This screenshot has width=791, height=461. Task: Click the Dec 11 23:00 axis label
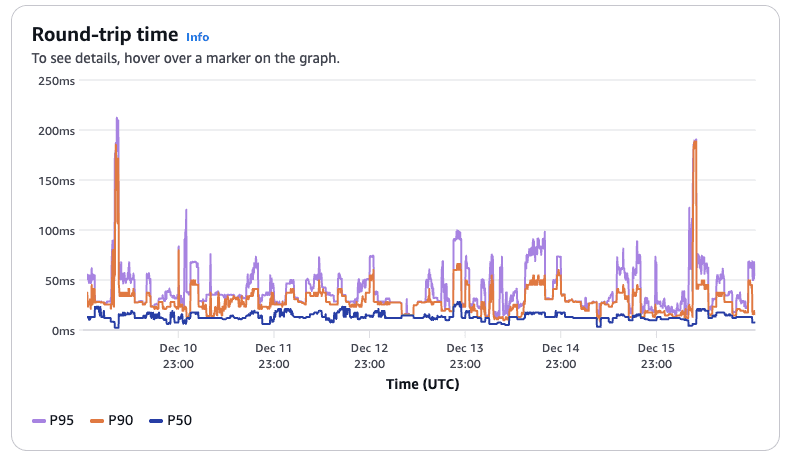click(x=274, y=356)
